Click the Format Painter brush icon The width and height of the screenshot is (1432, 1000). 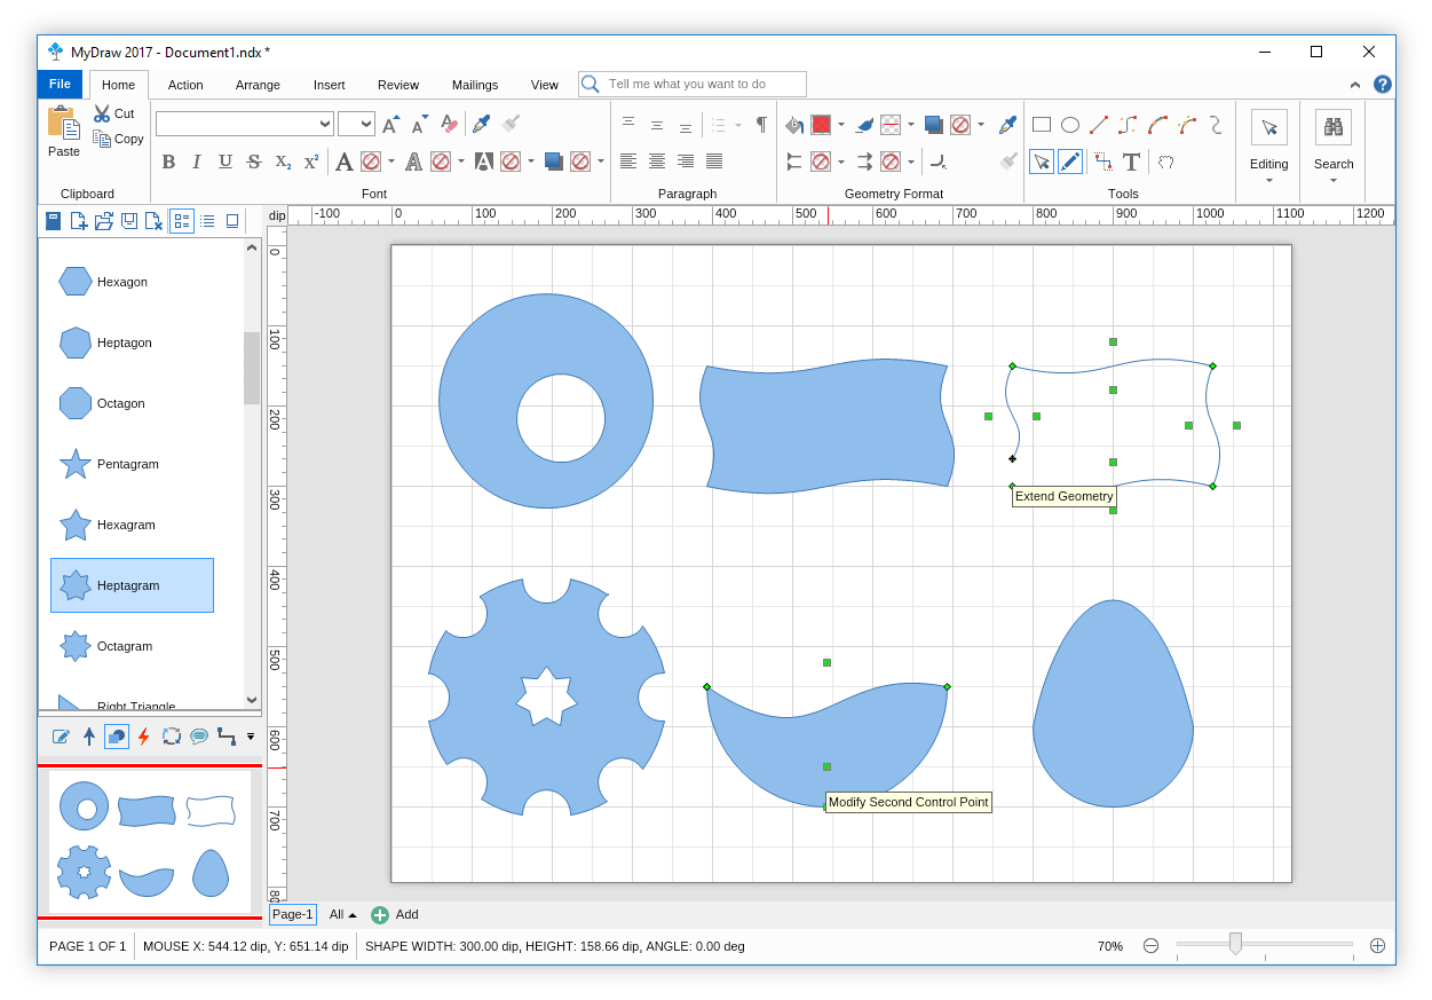click(x=510, y=124)
